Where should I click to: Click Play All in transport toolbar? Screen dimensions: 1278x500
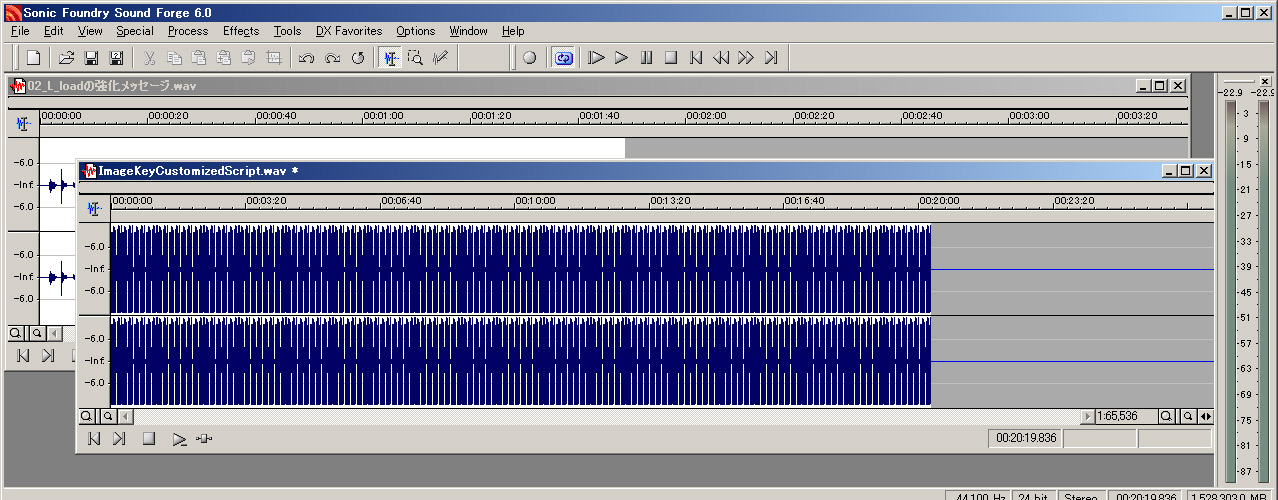pos(597,58)
